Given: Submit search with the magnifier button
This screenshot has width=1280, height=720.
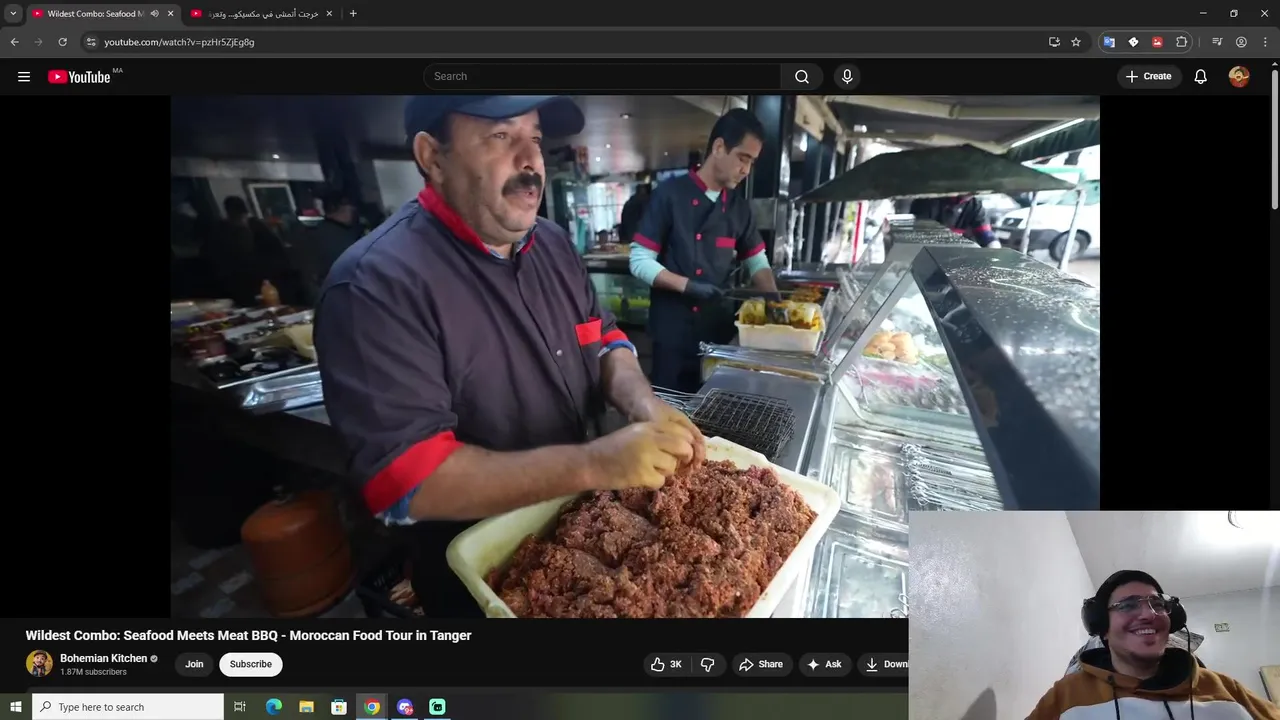Looking at the screenshot, I should [802, 77].
